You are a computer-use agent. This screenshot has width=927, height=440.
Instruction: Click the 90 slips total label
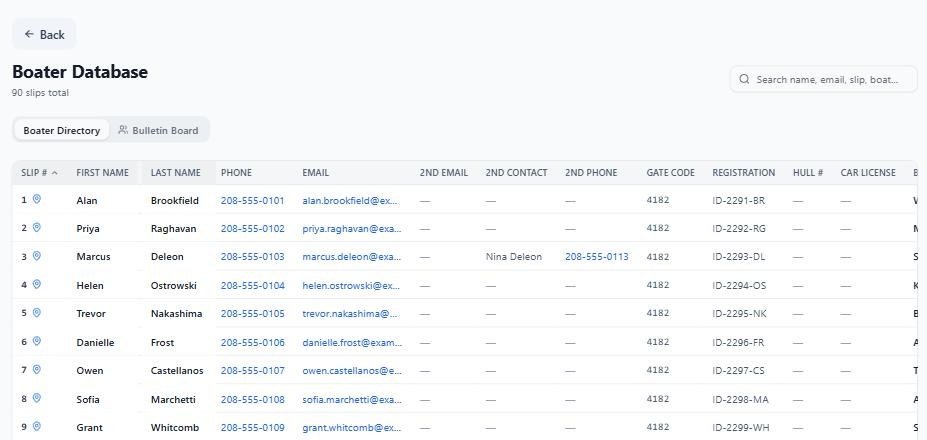[40, 93]
